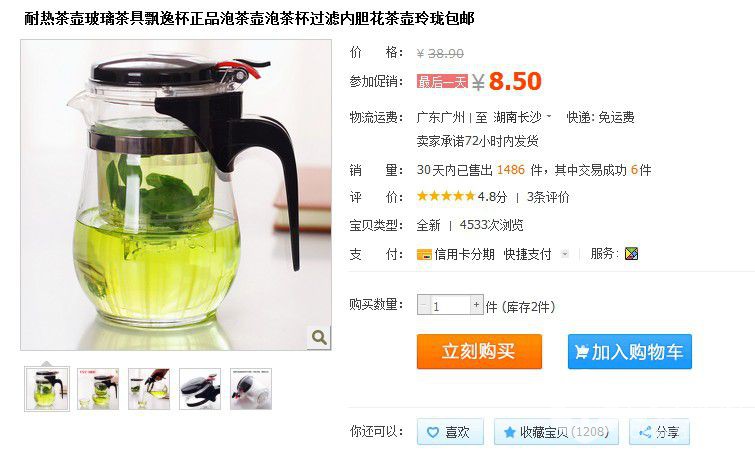Click the quantity input field
Screen dimensions: 755x449
450,305
